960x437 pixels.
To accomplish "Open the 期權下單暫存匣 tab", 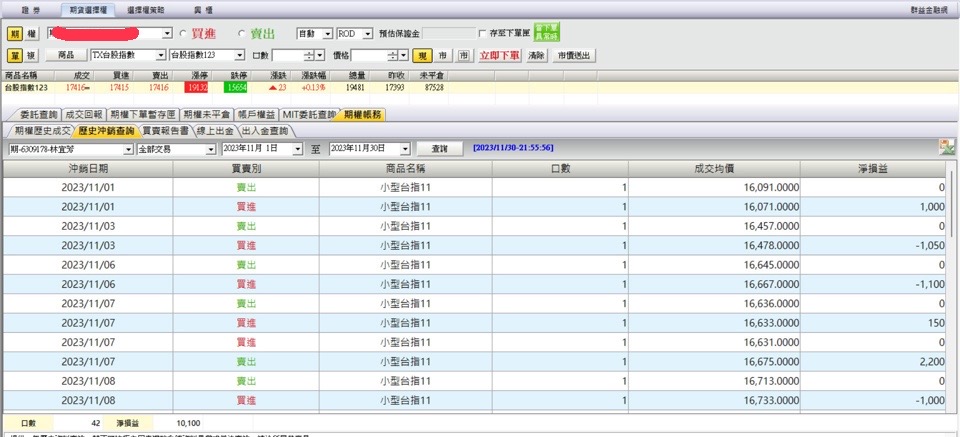I will (143, 114).
